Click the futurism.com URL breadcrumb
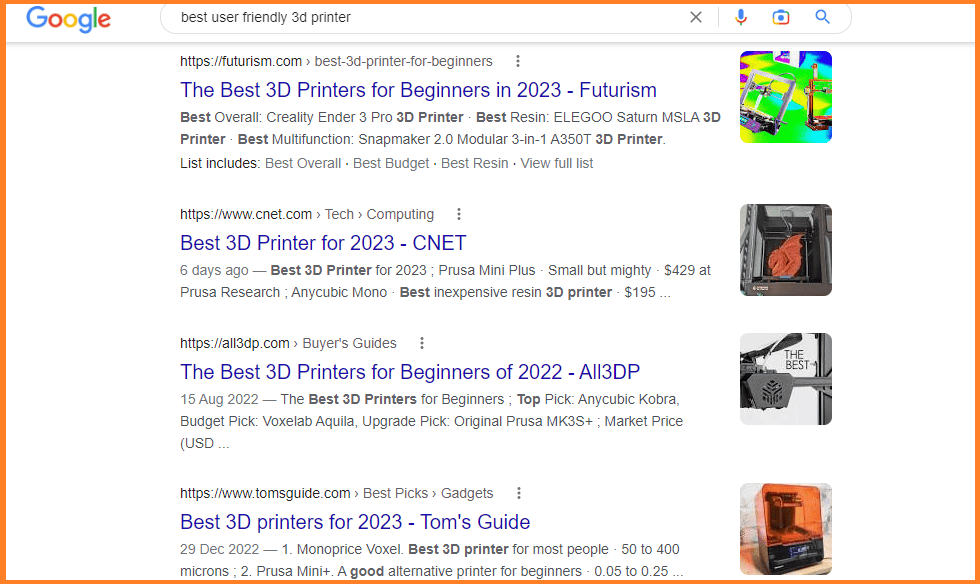Screen dimensions: 980x584 pos(336,61)
